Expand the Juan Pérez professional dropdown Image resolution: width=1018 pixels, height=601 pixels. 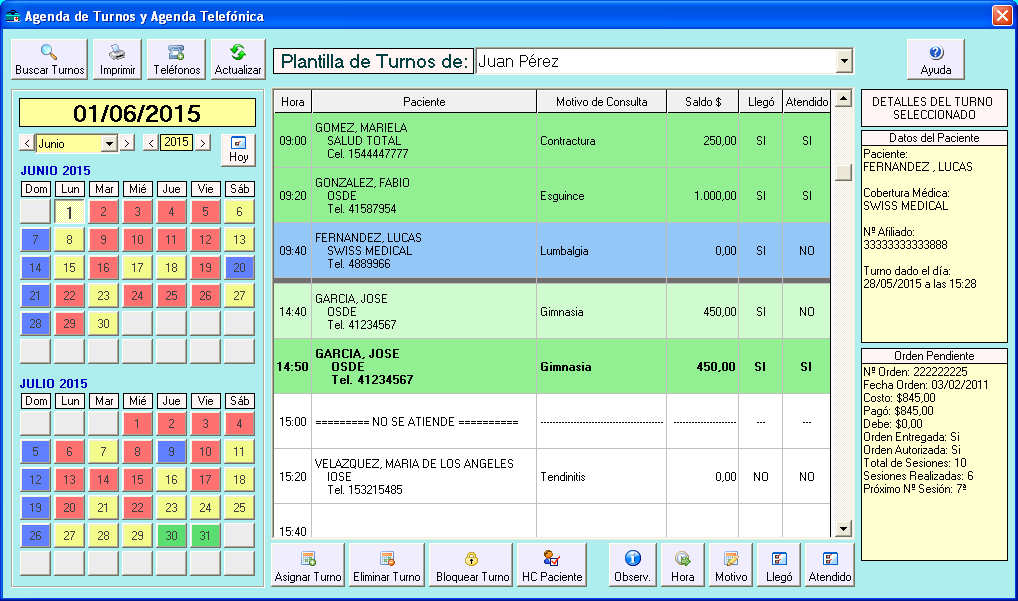845,62
